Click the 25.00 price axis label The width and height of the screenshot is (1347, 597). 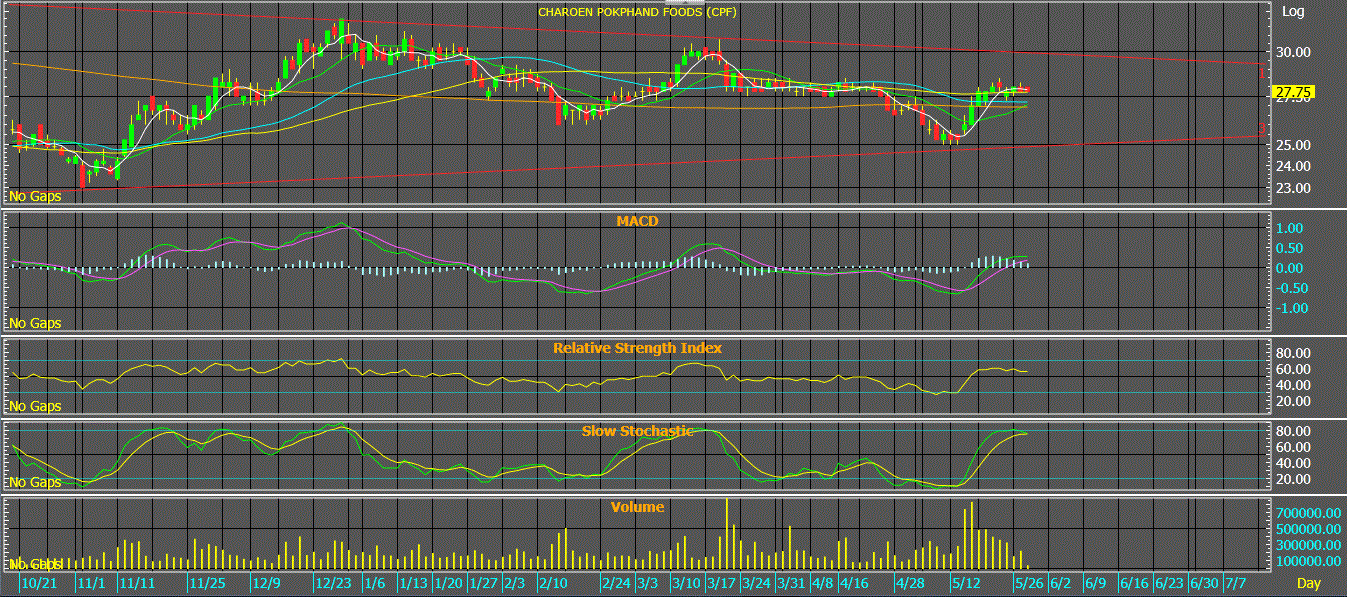(x=1293, y=145)
